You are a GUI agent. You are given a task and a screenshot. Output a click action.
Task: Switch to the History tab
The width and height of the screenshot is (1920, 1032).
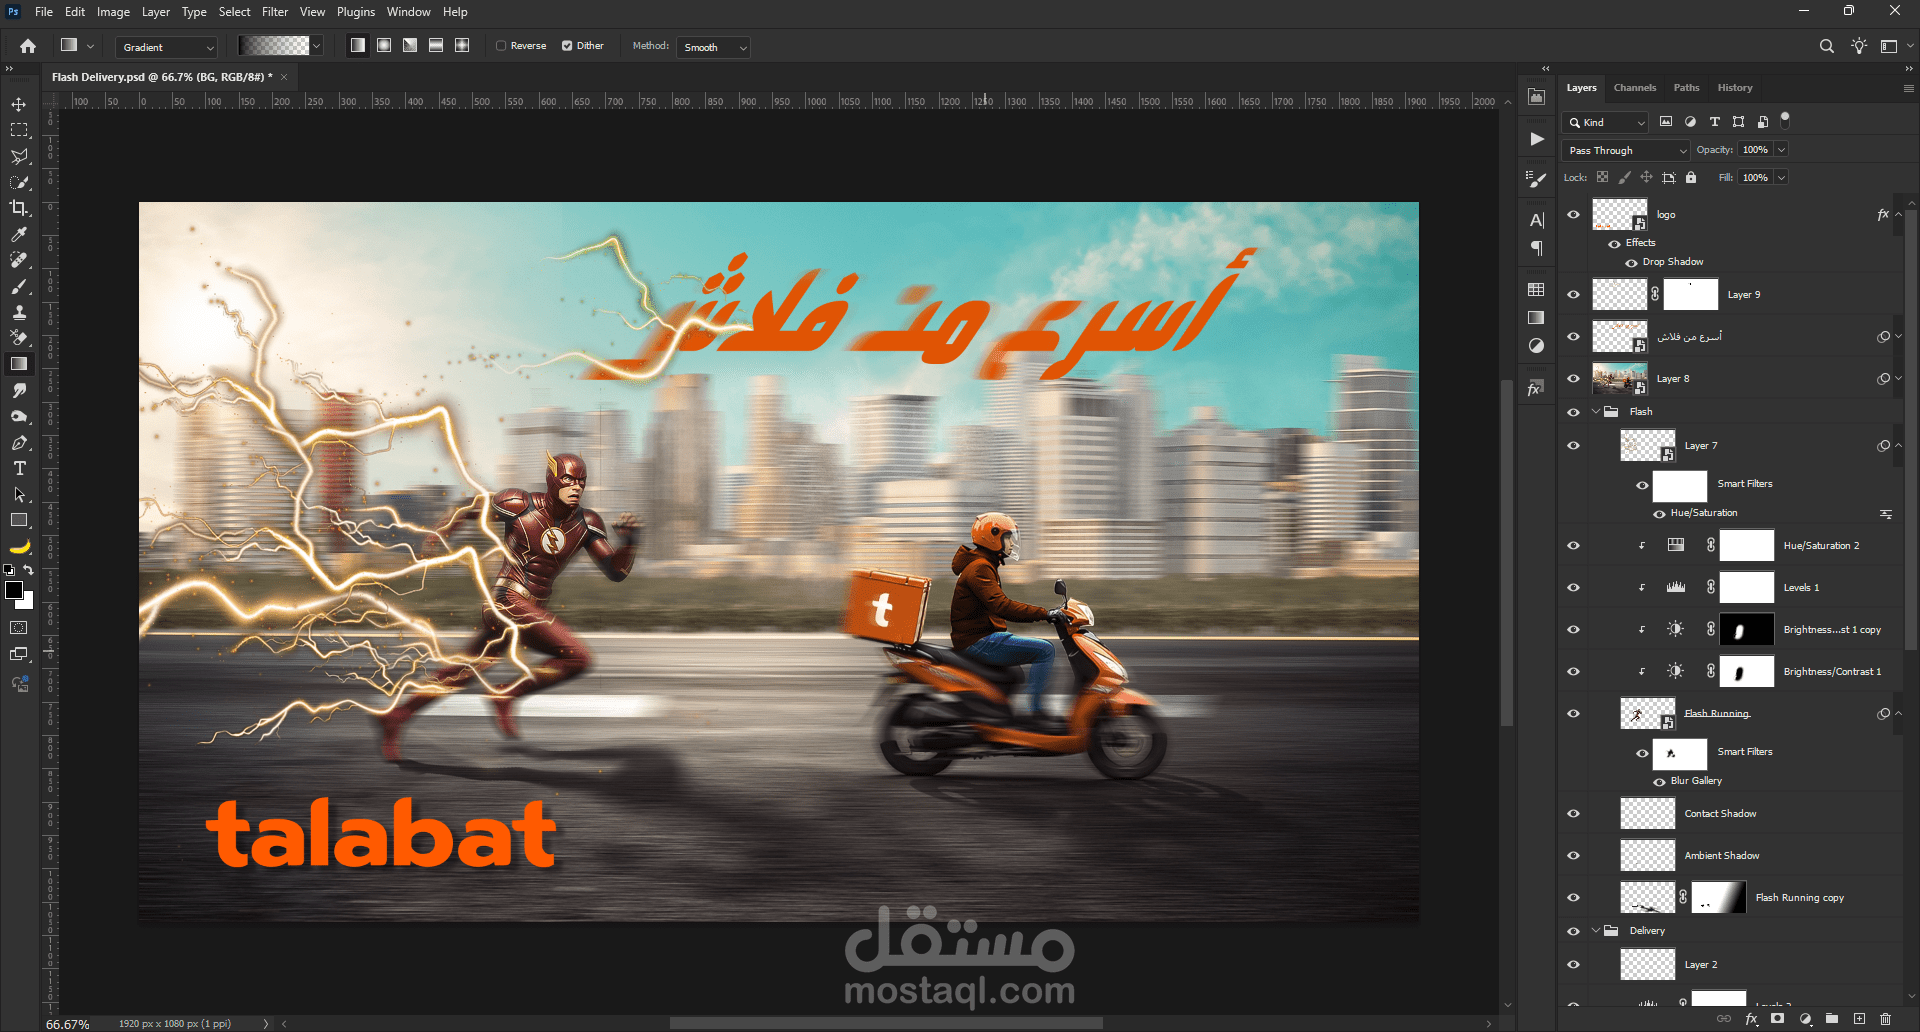pyautogui.click(x=1735, y=88)
